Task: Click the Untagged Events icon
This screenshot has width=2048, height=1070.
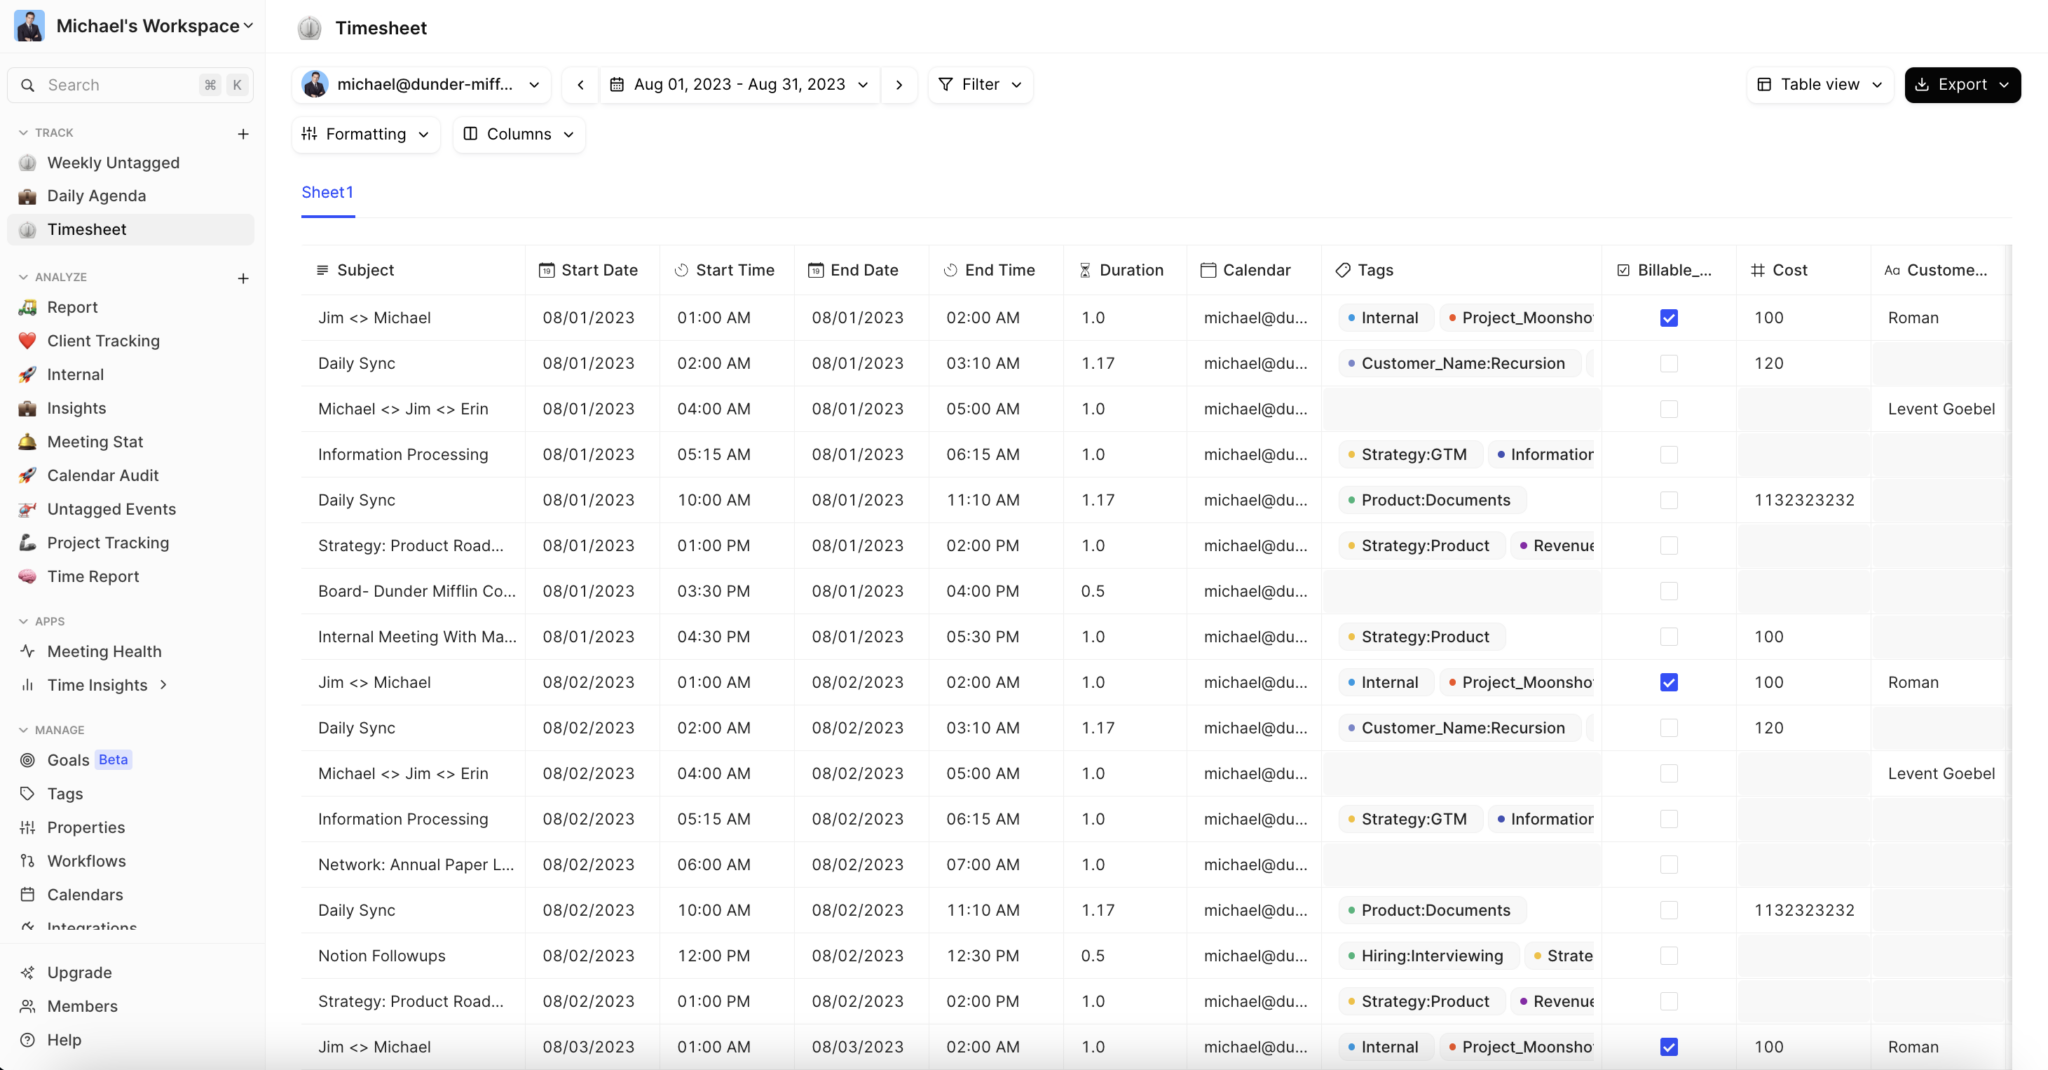Action: click(27, 509)
